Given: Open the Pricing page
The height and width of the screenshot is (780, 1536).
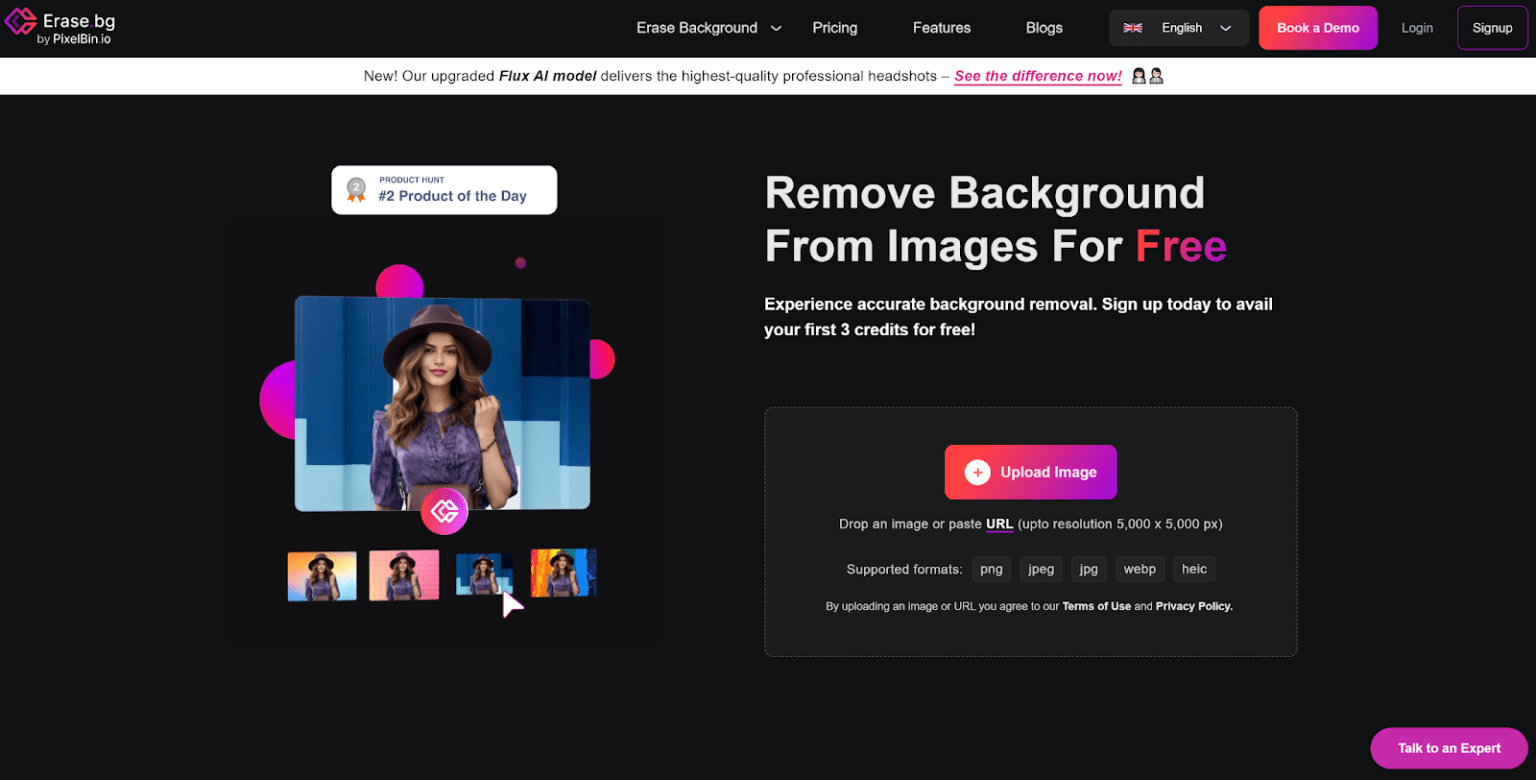Looking at the screenshot, I should coord(835,28).
